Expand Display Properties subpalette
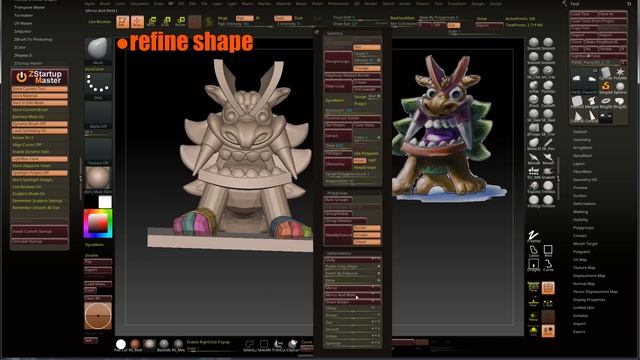The image size is (640, 360). [x=589, y=300]
